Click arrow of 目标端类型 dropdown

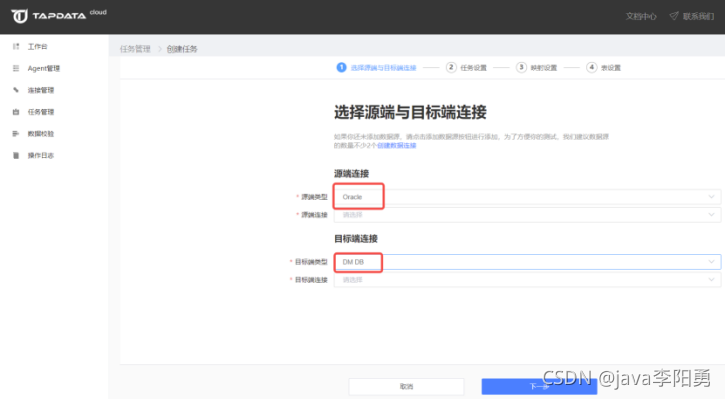pos(711,262)
